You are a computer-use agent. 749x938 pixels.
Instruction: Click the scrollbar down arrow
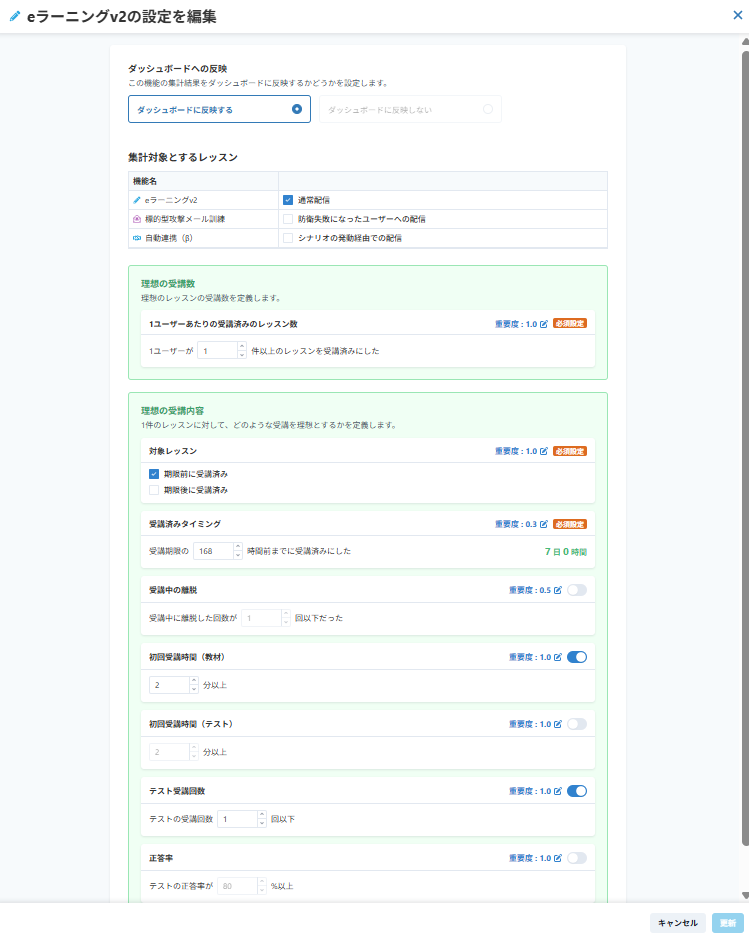[745, 896]
